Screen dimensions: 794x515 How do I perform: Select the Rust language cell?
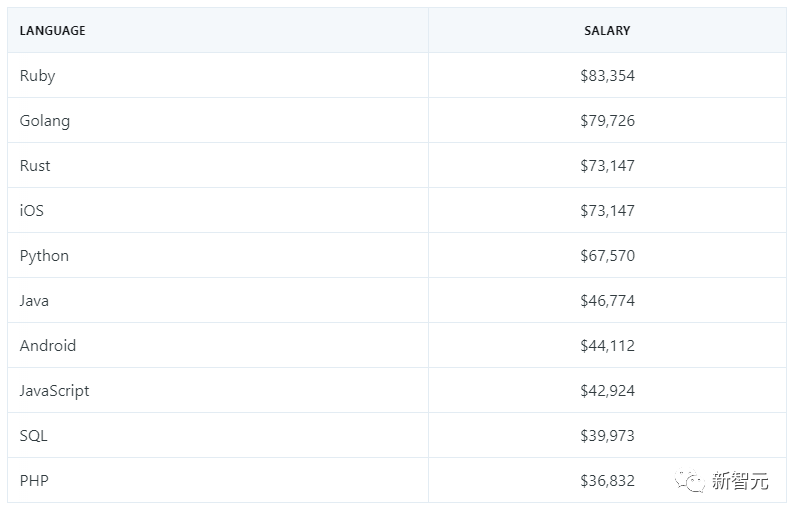coord(35,166)
